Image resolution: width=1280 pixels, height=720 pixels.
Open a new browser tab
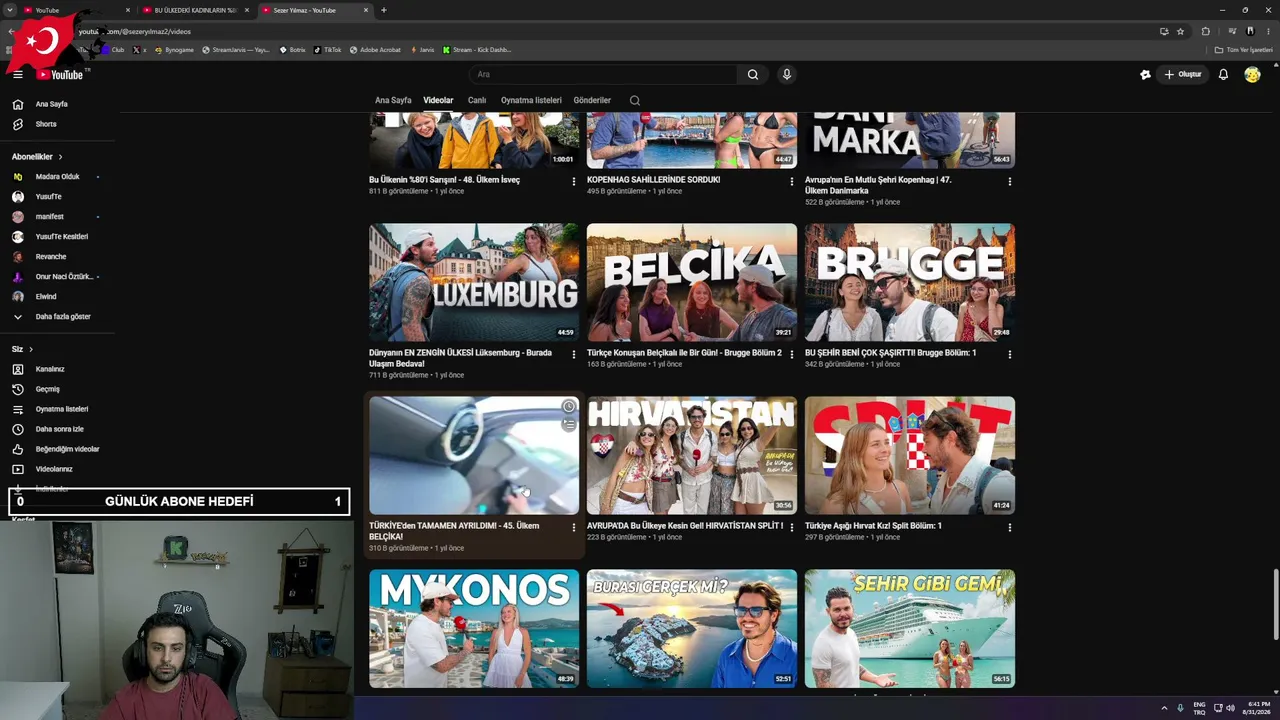click(x=384, y=10)
